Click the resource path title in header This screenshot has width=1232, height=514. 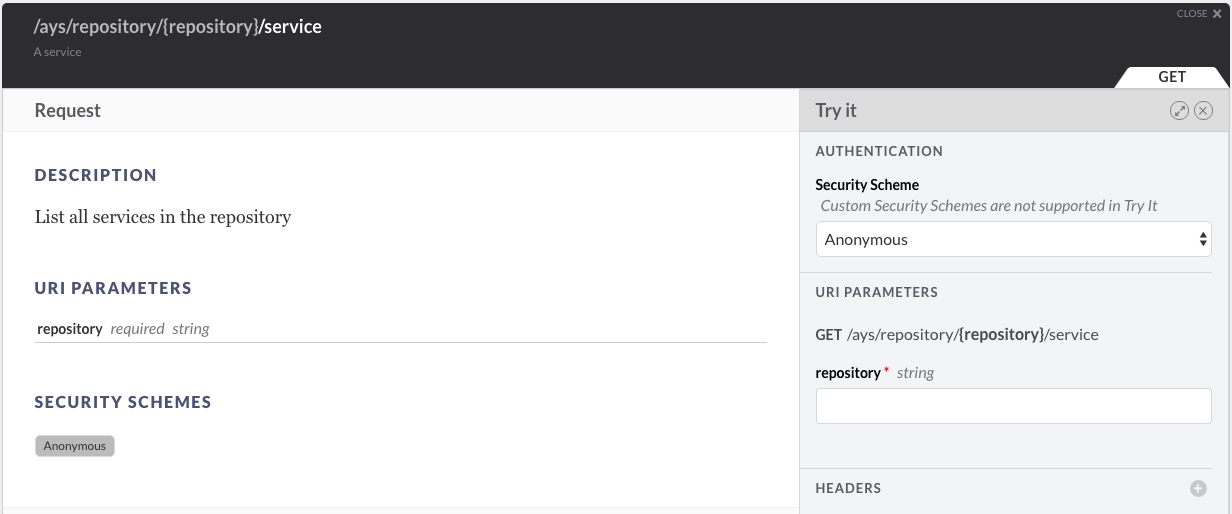[x=178, y=27]
